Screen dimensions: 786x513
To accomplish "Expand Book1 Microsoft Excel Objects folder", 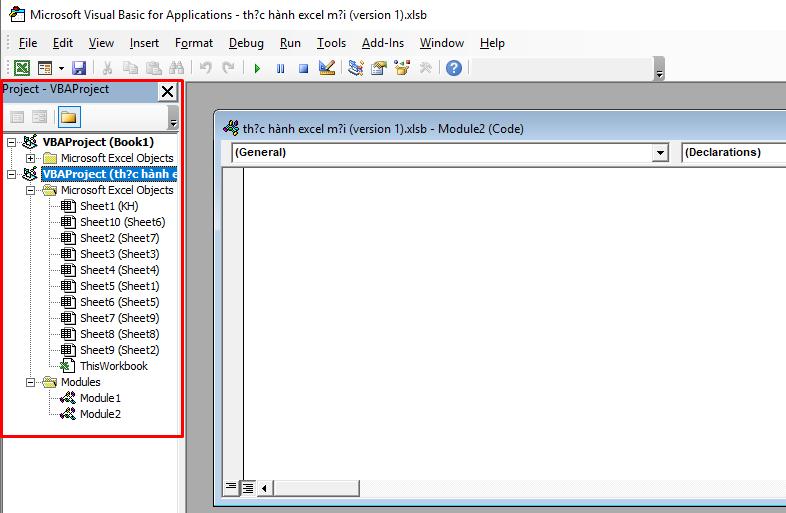I will 31,158.
